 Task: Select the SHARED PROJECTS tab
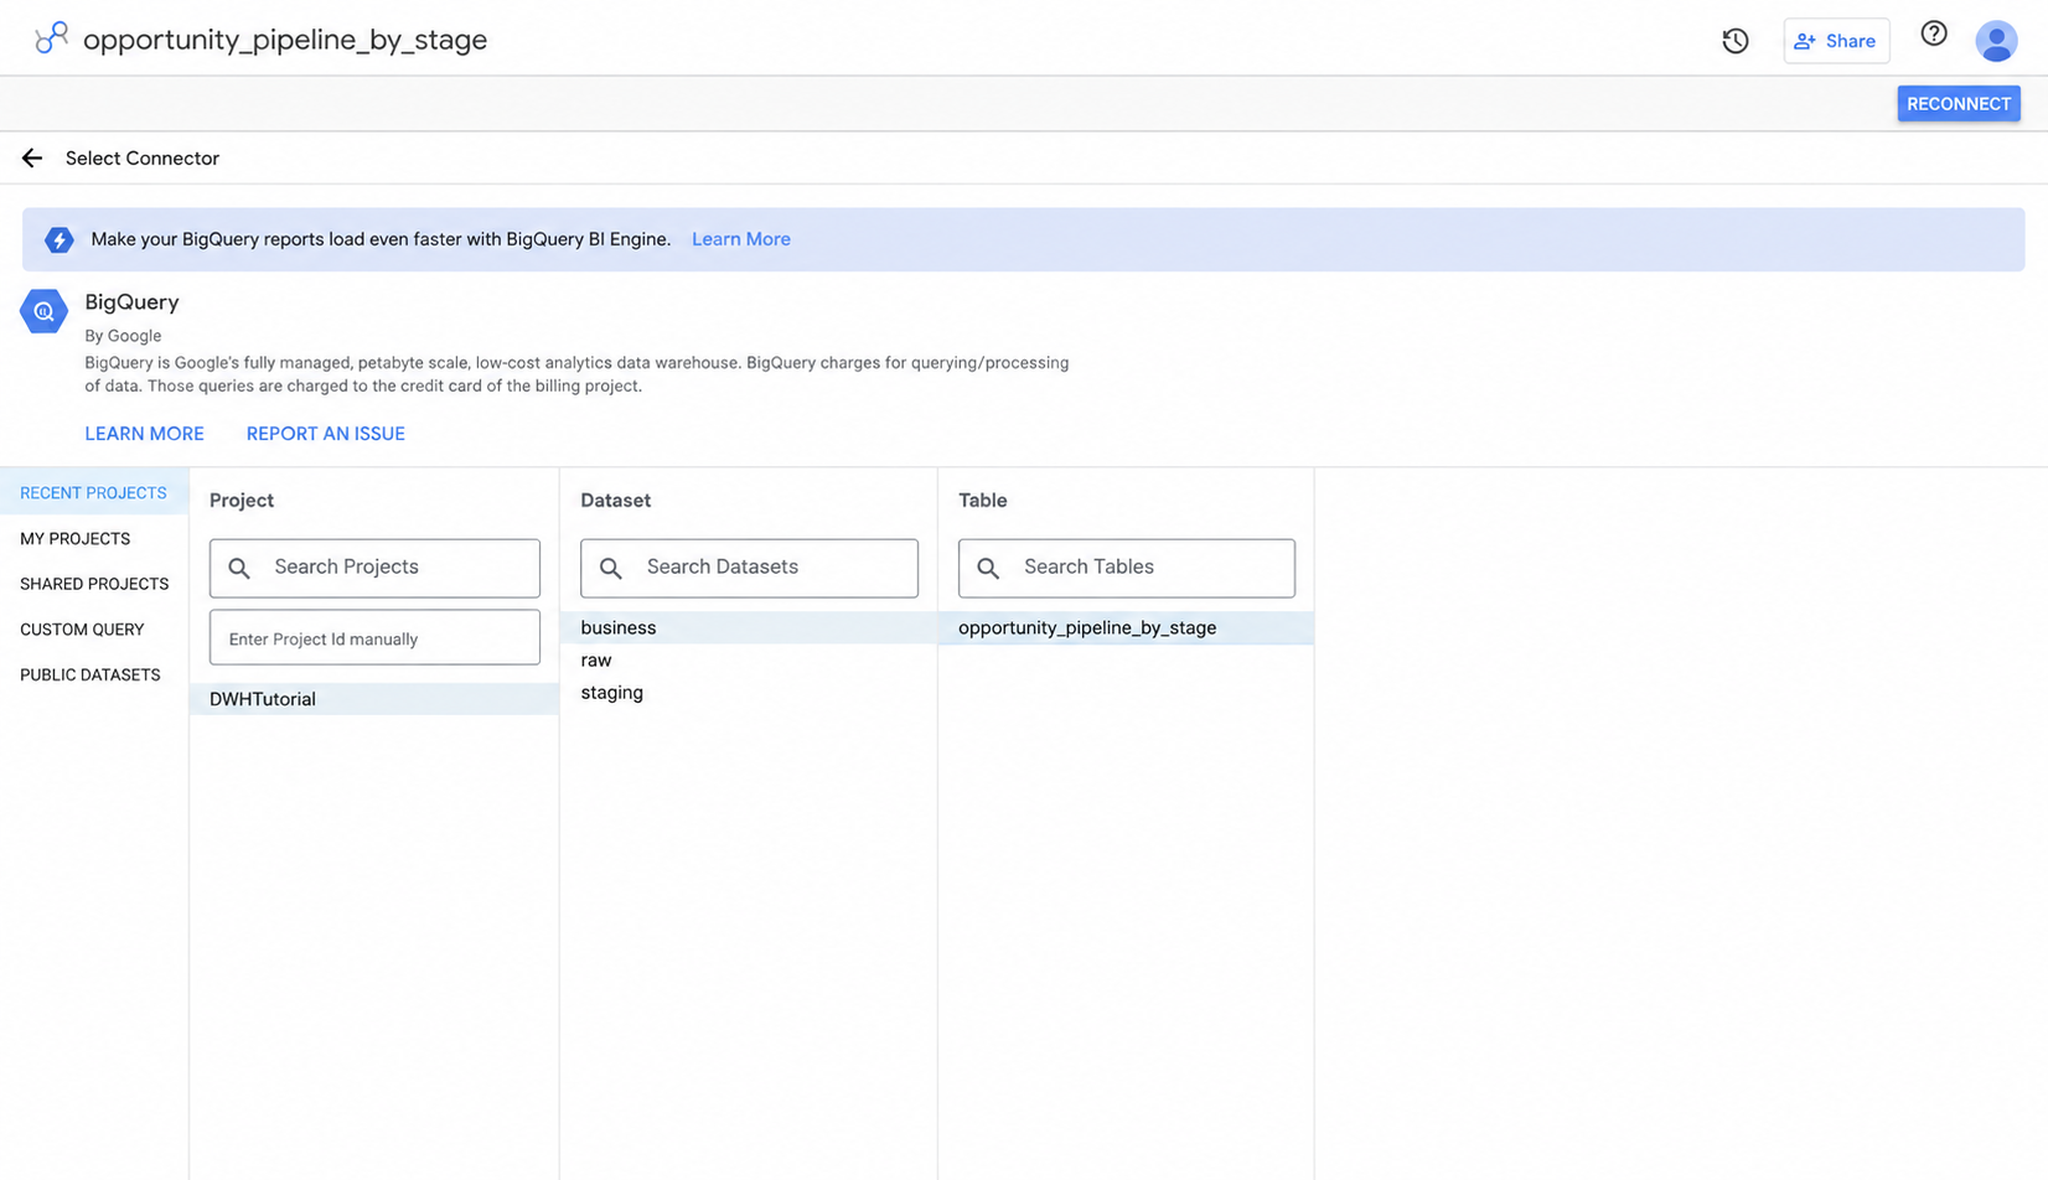94,584
